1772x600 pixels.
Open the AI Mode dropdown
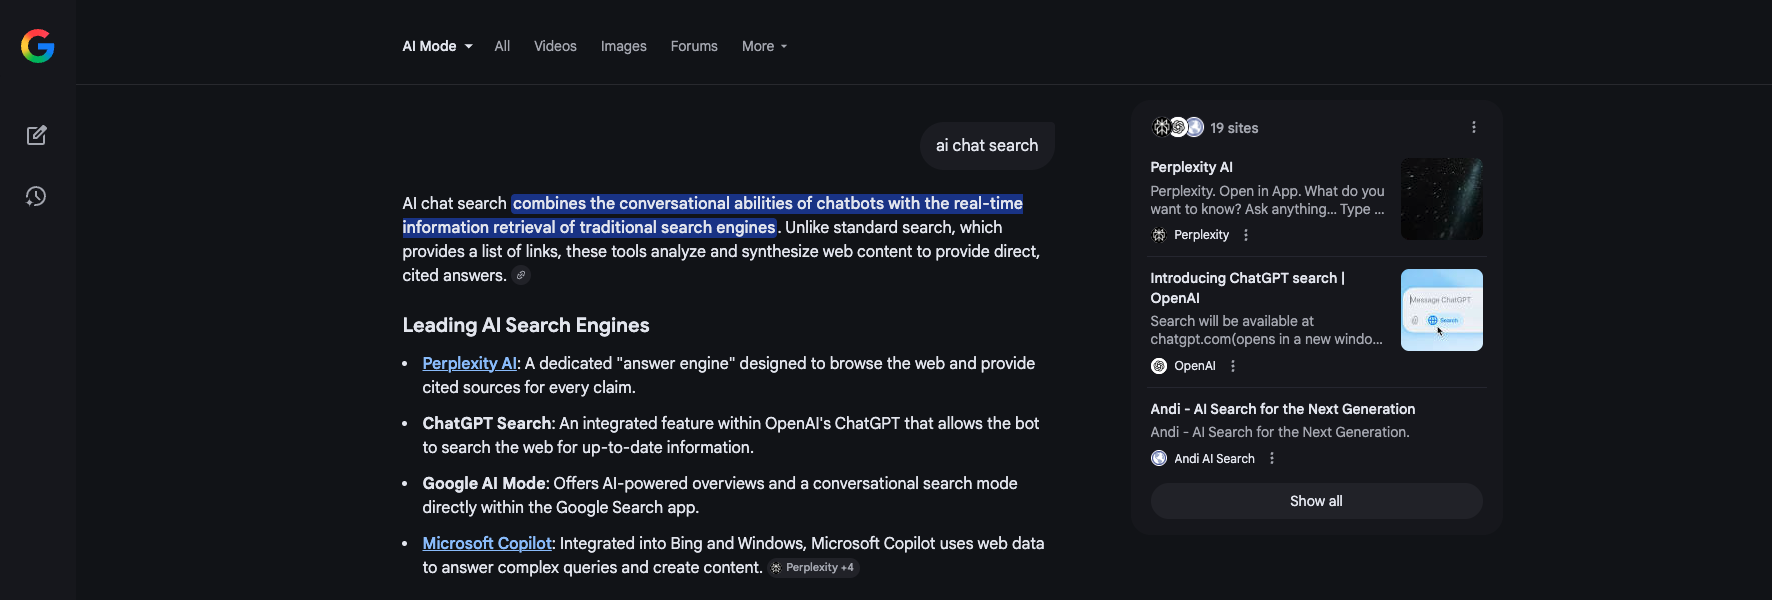[436, 46]
